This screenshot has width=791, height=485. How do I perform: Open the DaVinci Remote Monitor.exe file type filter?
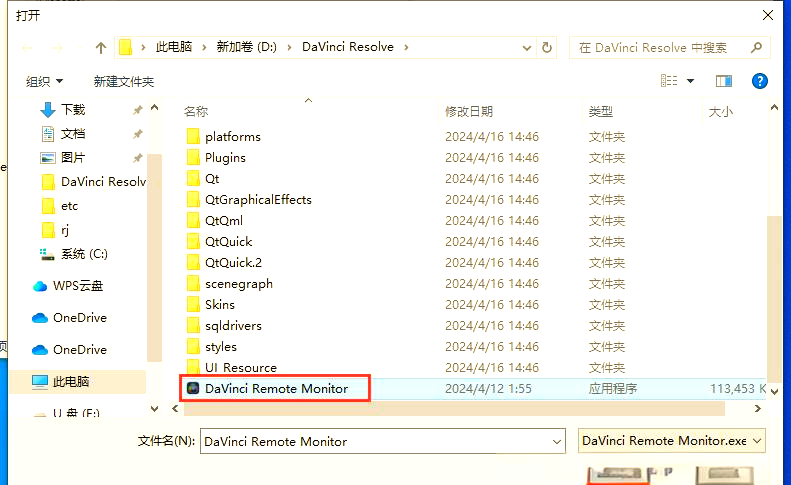671,441
